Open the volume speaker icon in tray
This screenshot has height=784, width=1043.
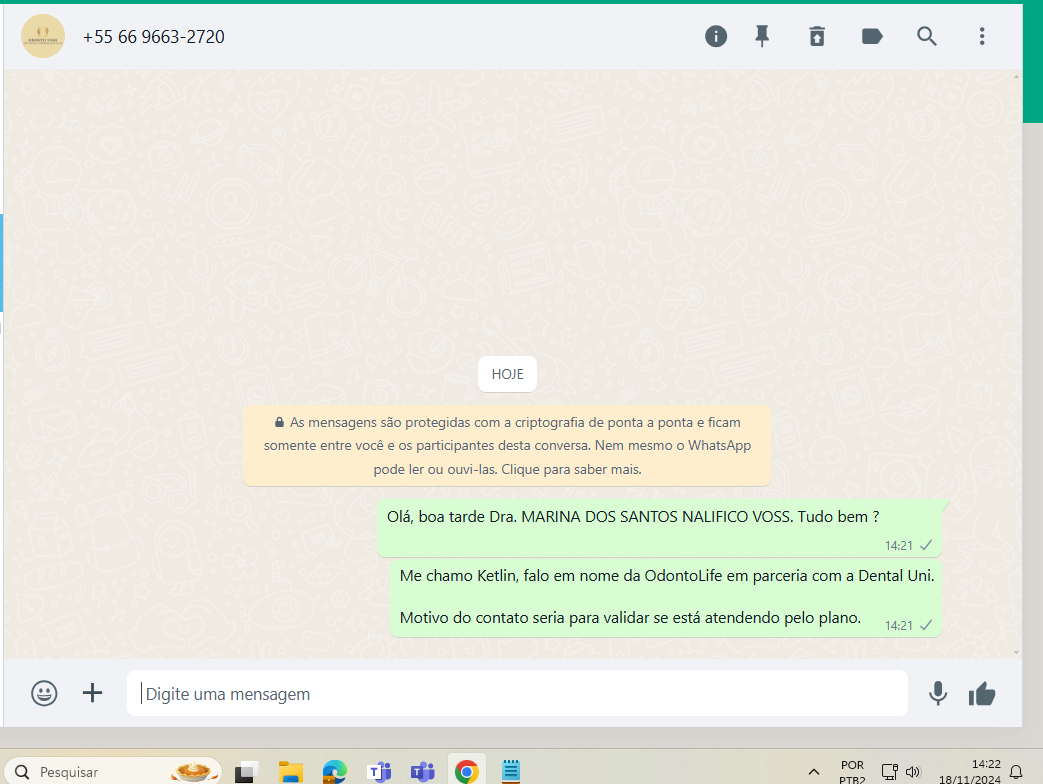click(913, 771)
